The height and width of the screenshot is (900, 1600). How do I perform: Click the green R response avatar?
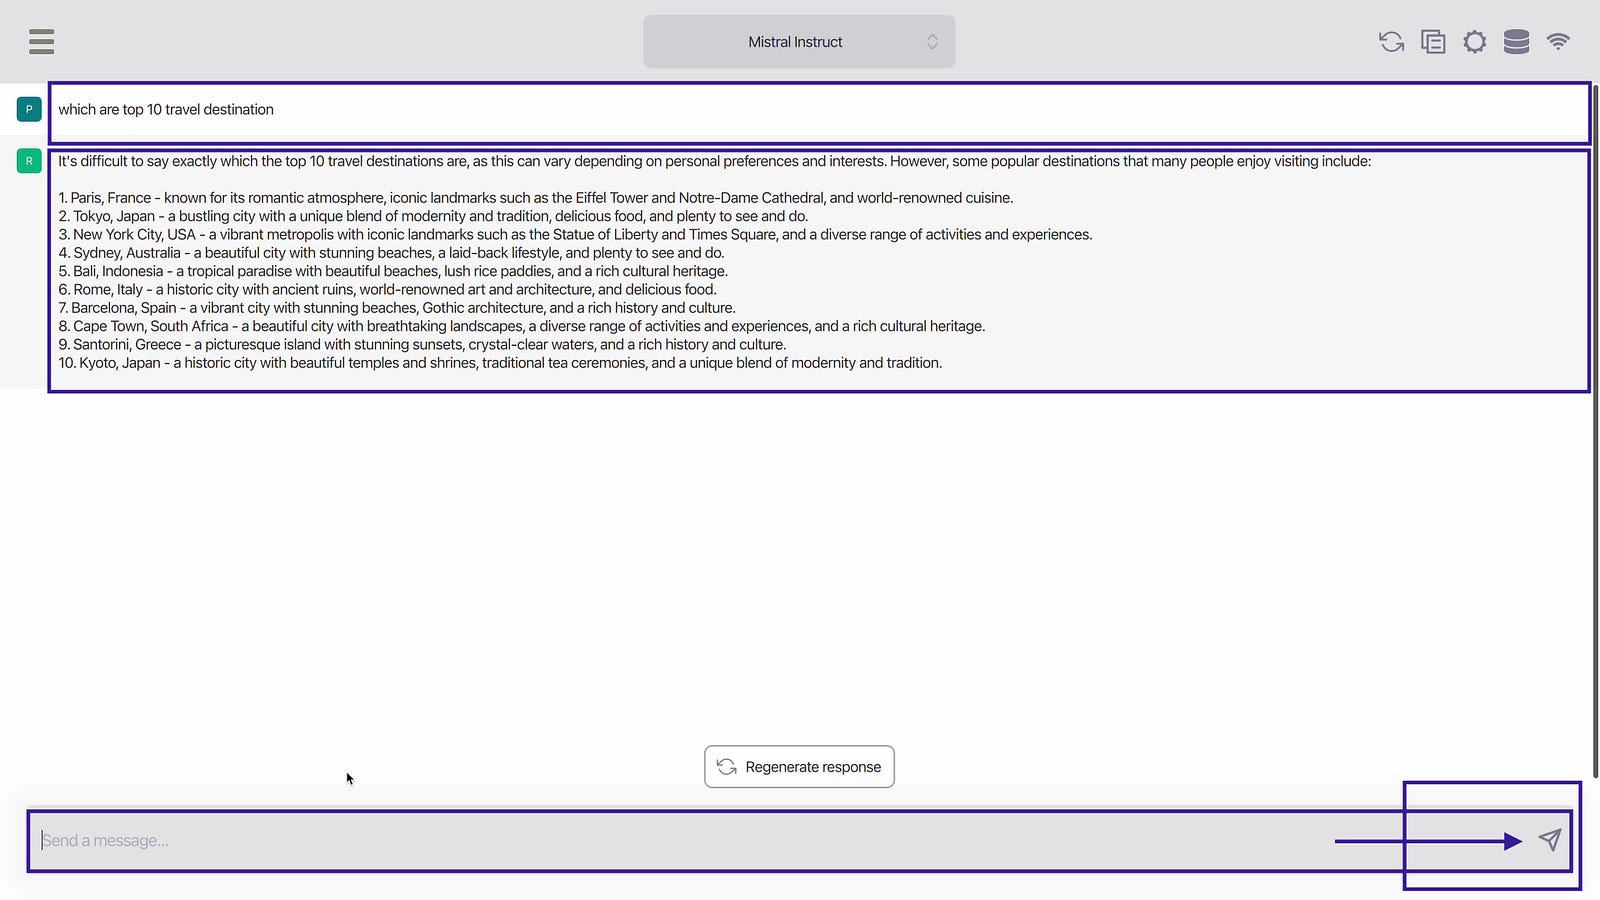(29, 160)
